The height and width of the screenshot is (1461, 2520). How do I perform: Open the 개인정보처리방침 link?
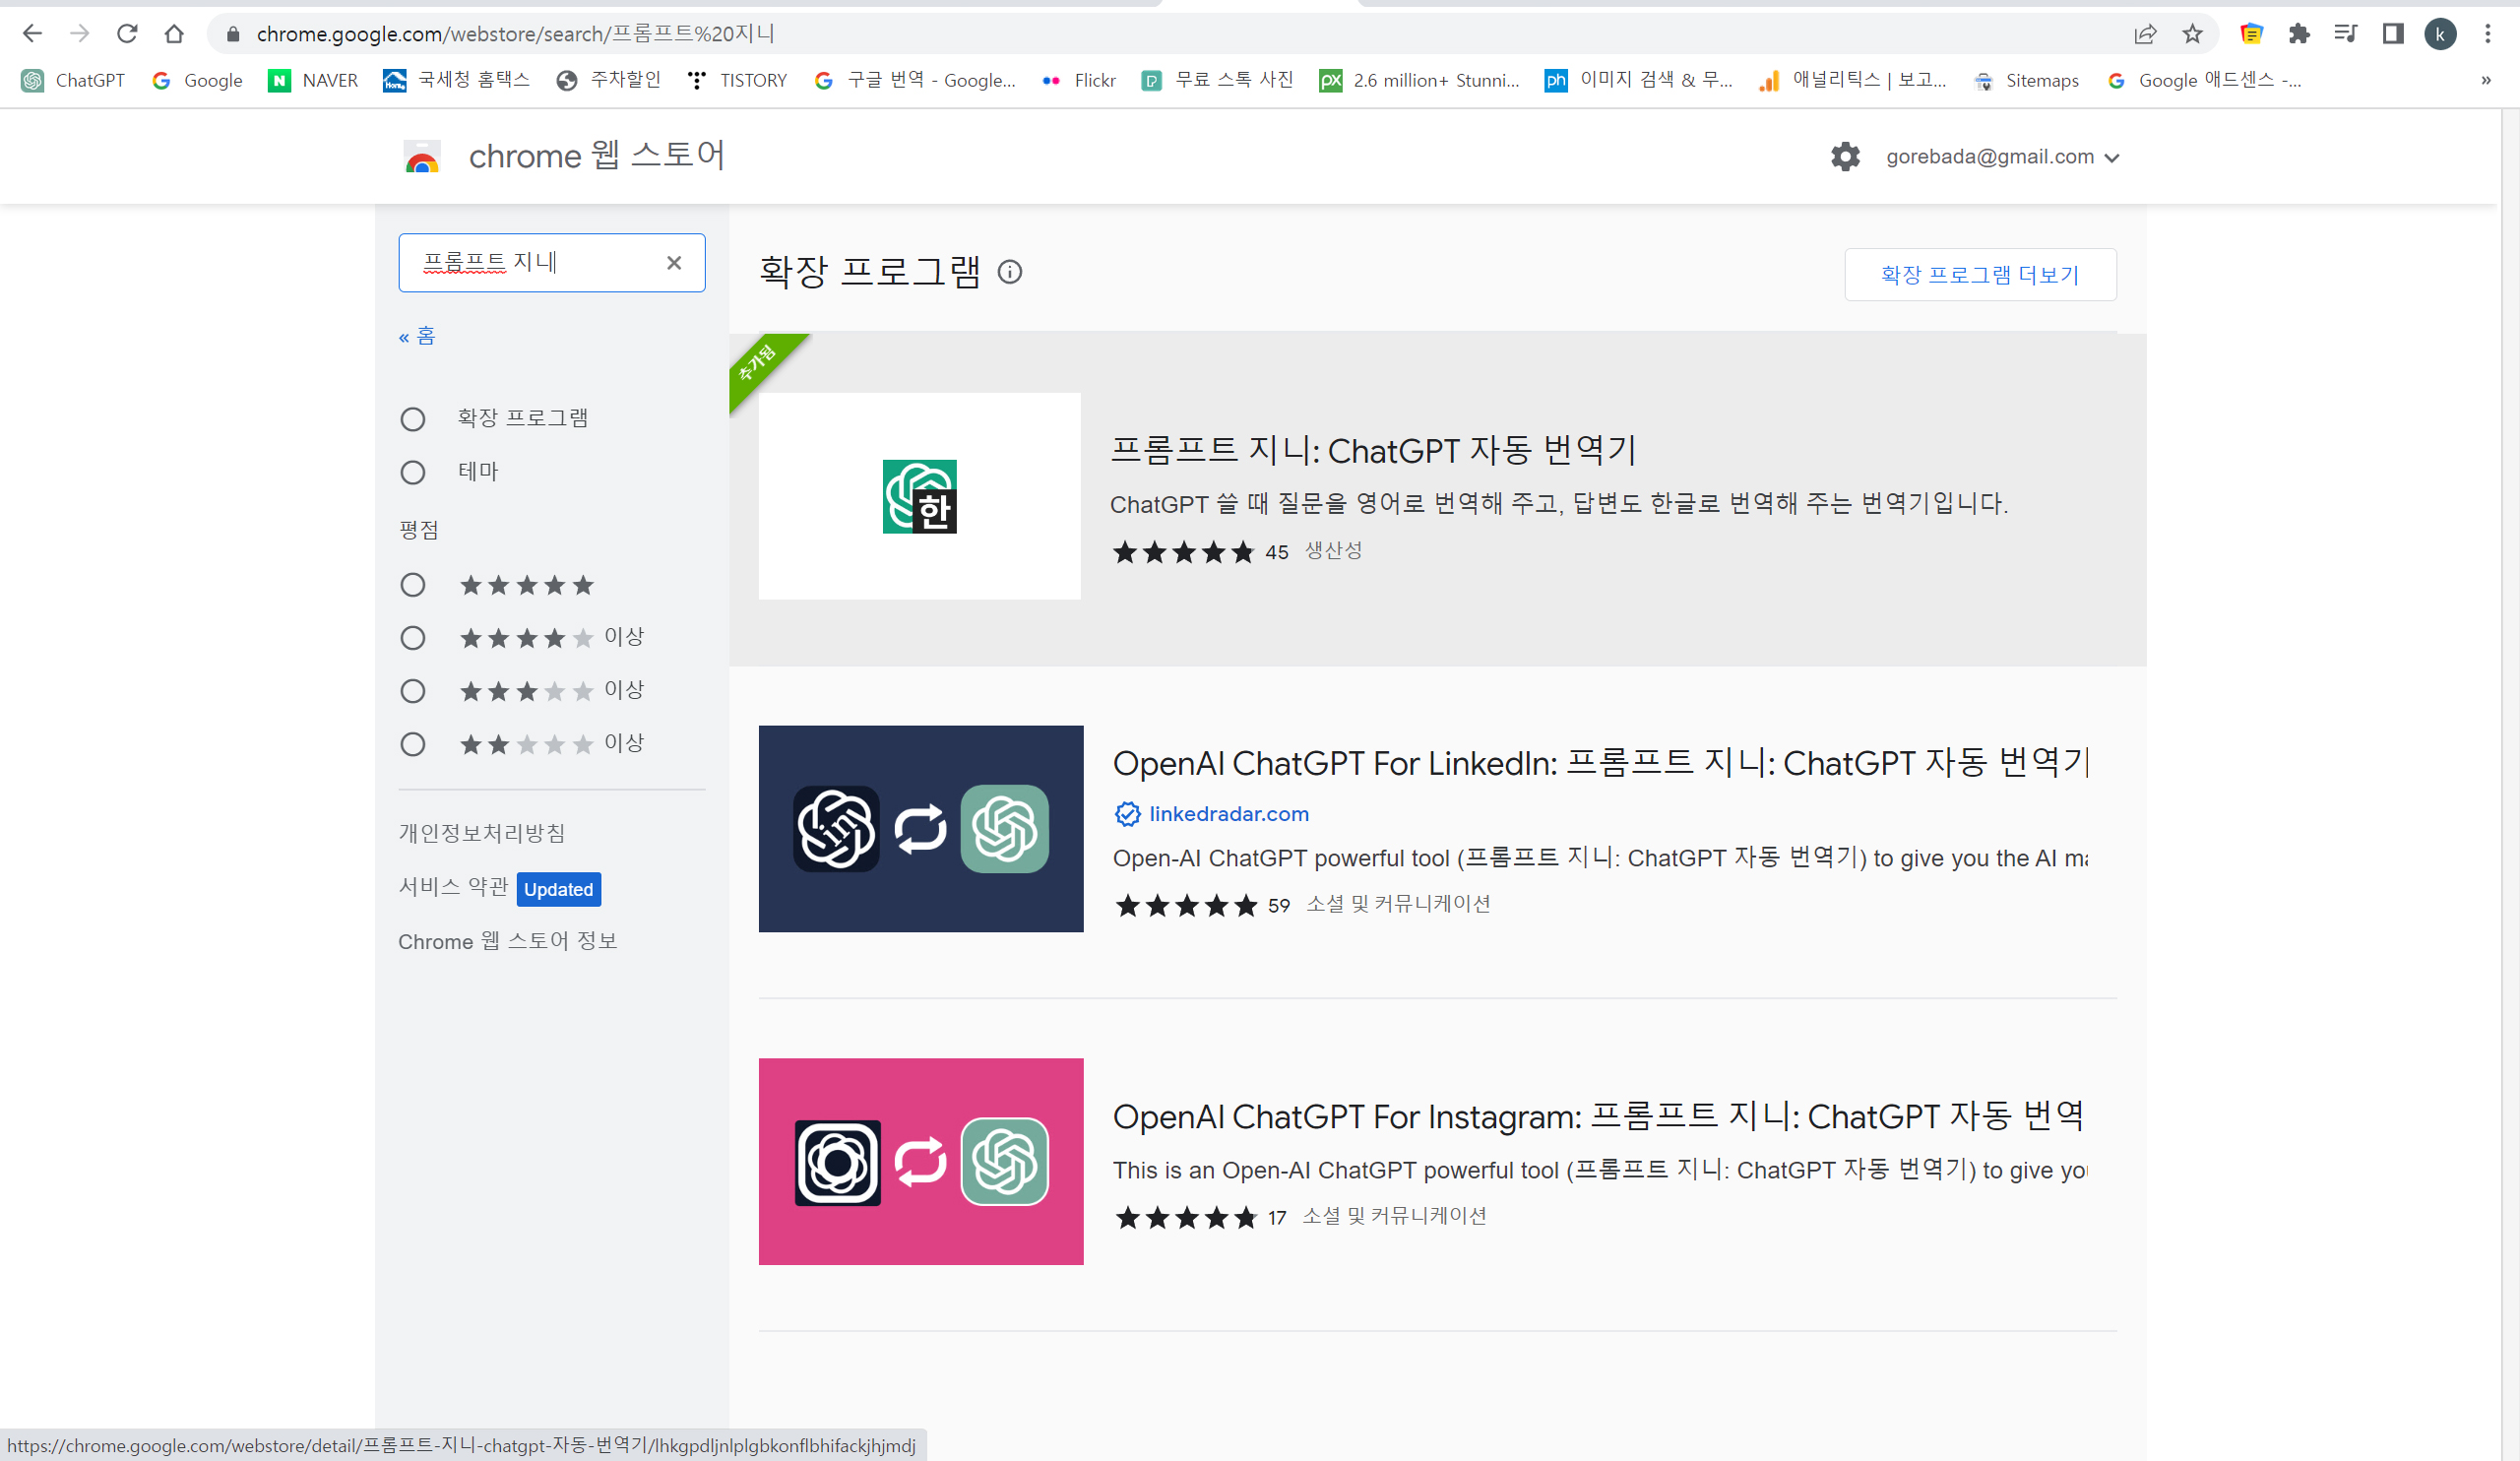point(482,833)
